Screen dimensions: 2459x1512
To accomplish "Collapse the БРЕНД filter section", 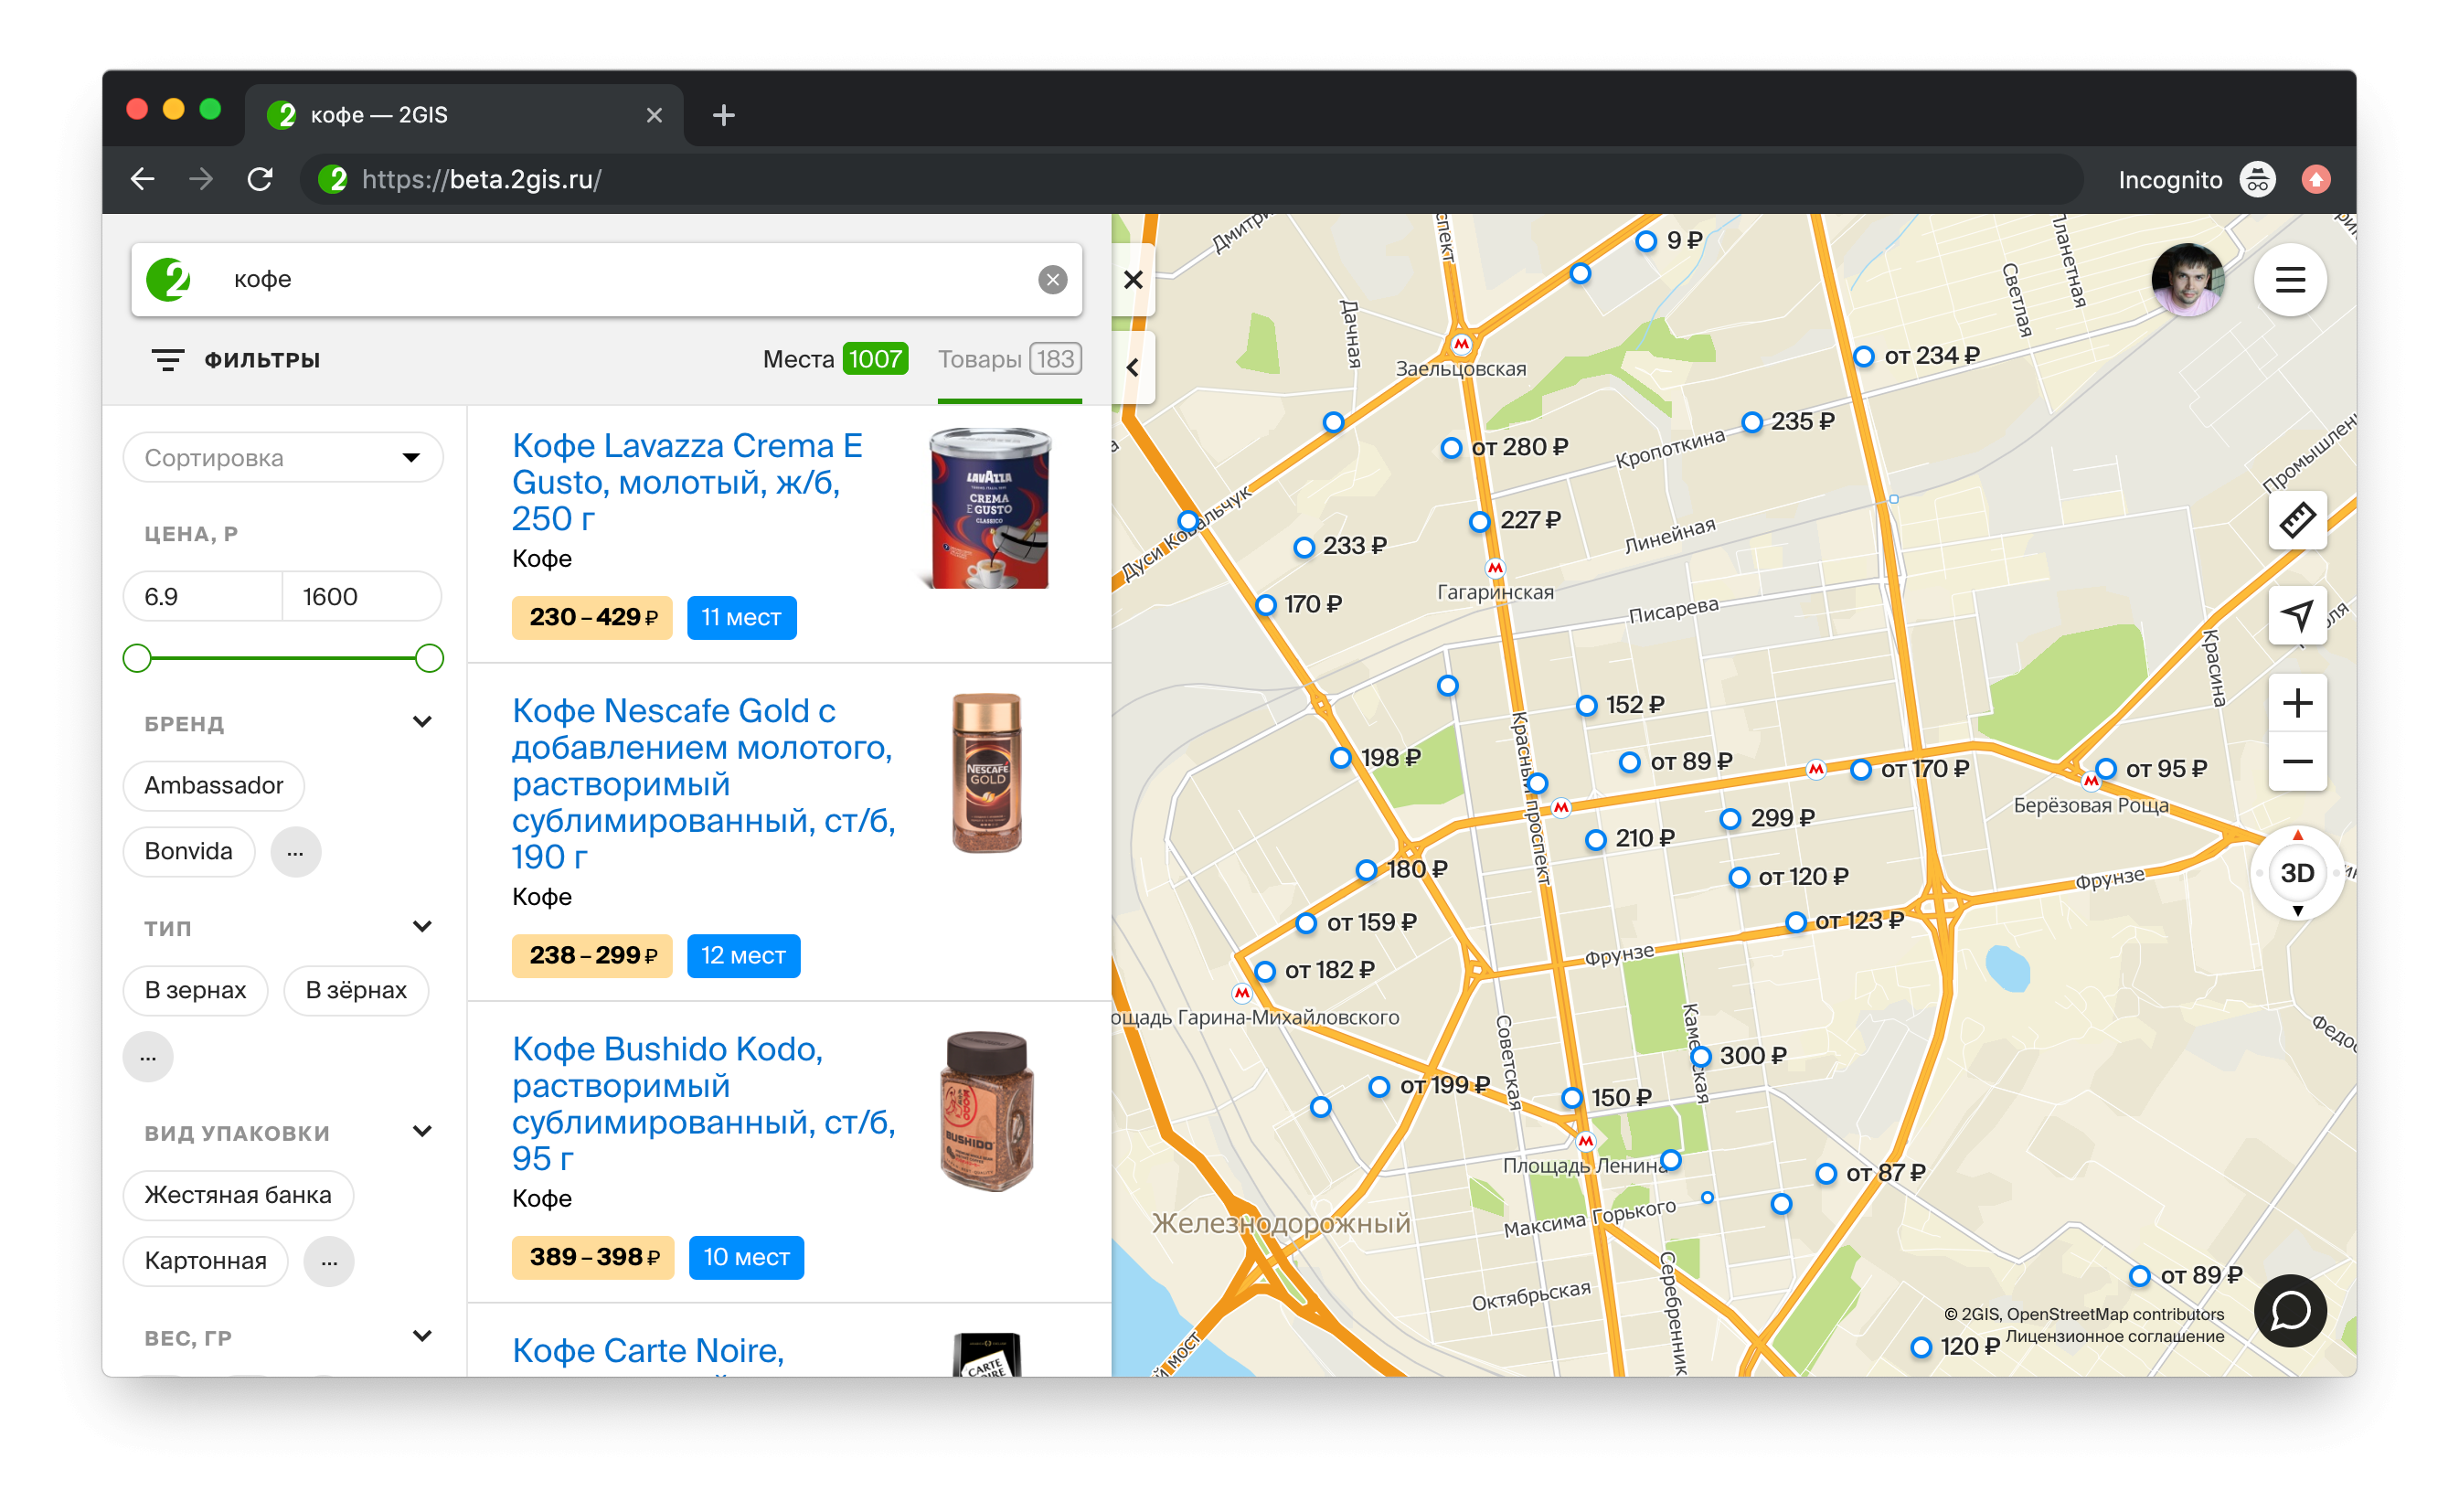I will click(x=422, y=722).
